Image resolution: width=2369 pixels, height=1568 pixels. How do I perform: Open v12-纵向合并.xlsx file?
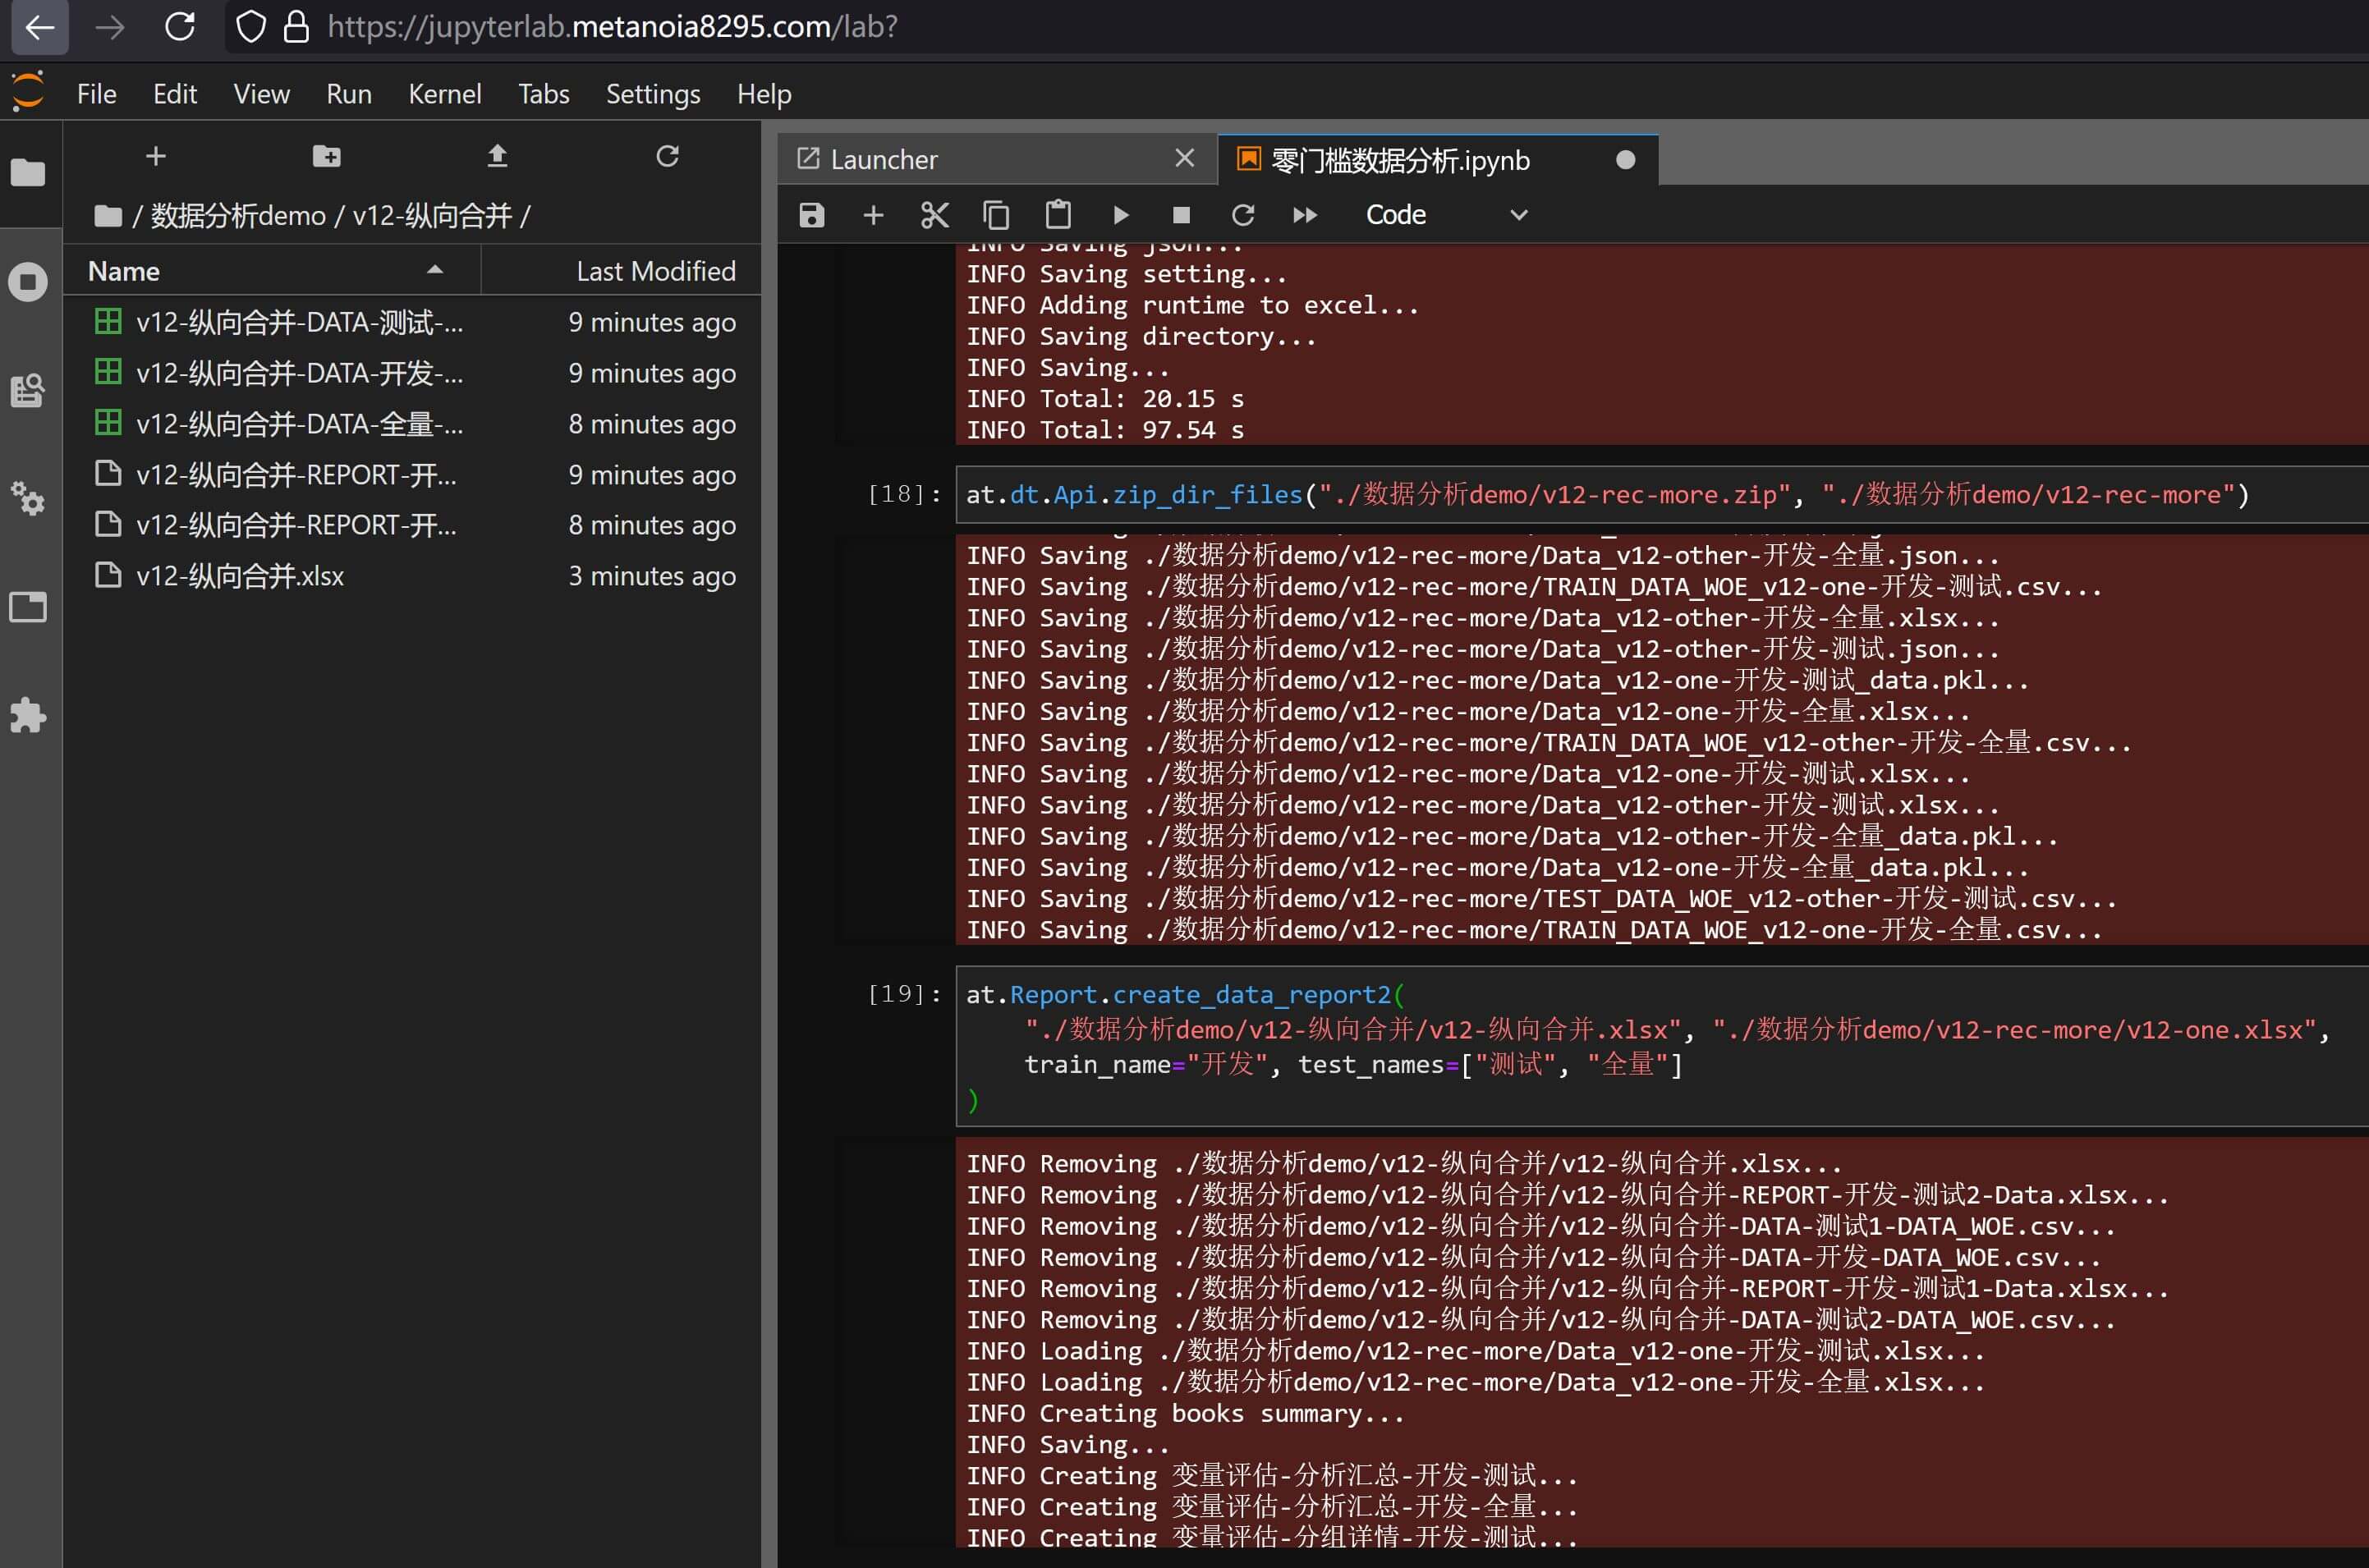(x=240, y=576)
